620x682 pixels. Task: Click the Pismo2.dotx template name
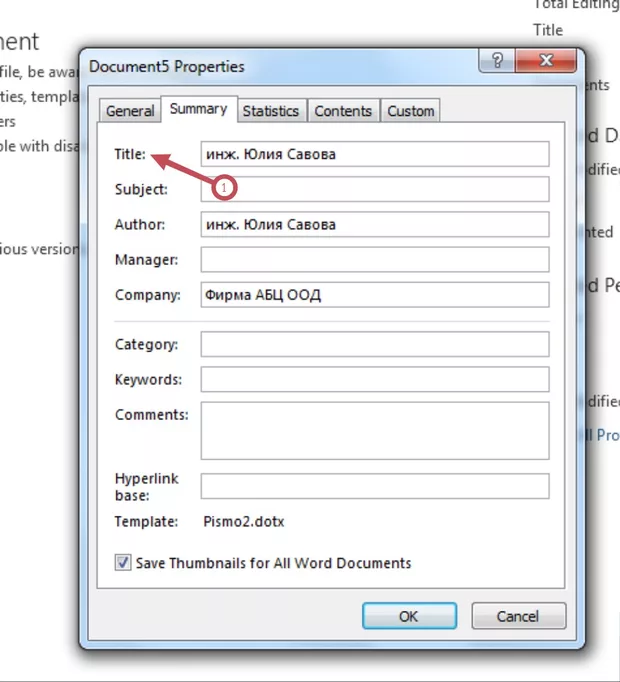click(x=244, y=522)
